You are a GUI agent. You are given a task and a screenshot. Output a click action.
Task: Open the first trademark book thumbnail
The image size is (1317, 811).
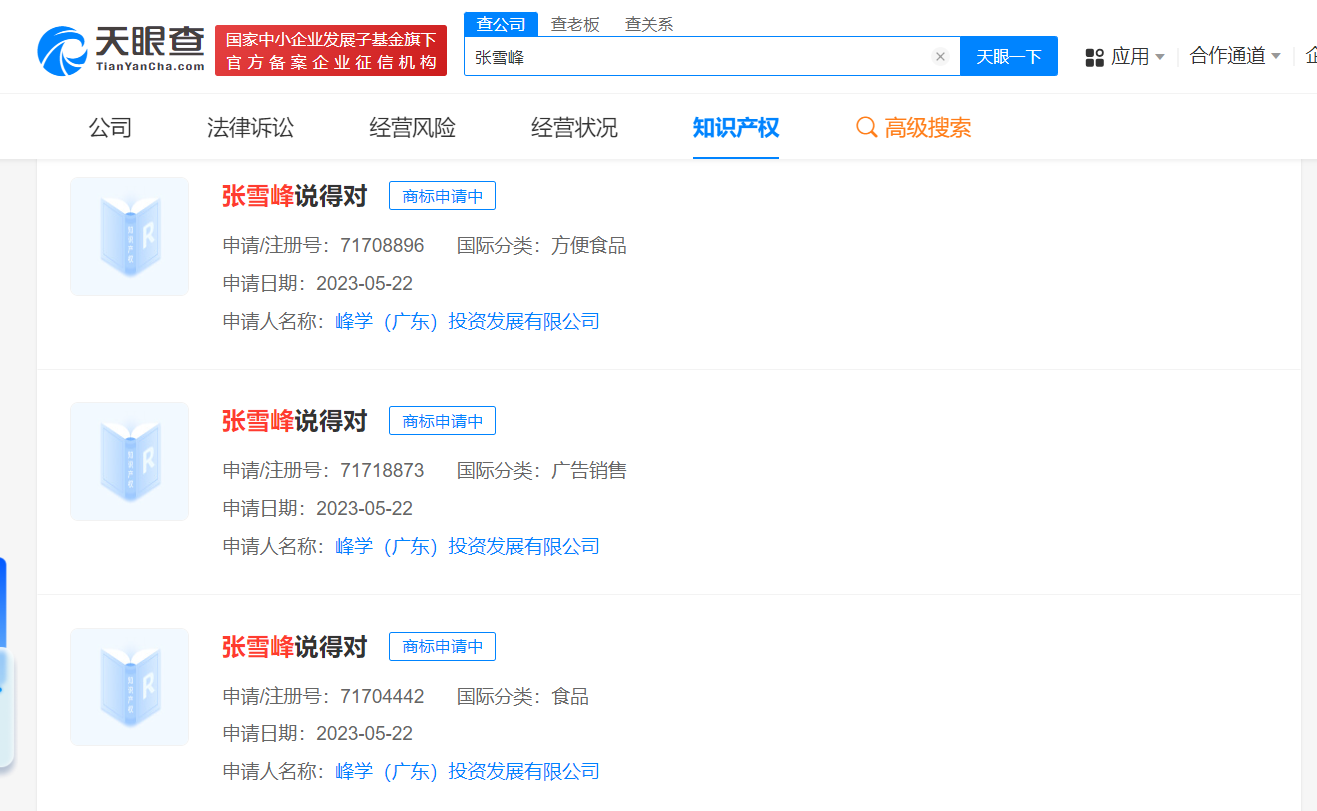(129, 236)
